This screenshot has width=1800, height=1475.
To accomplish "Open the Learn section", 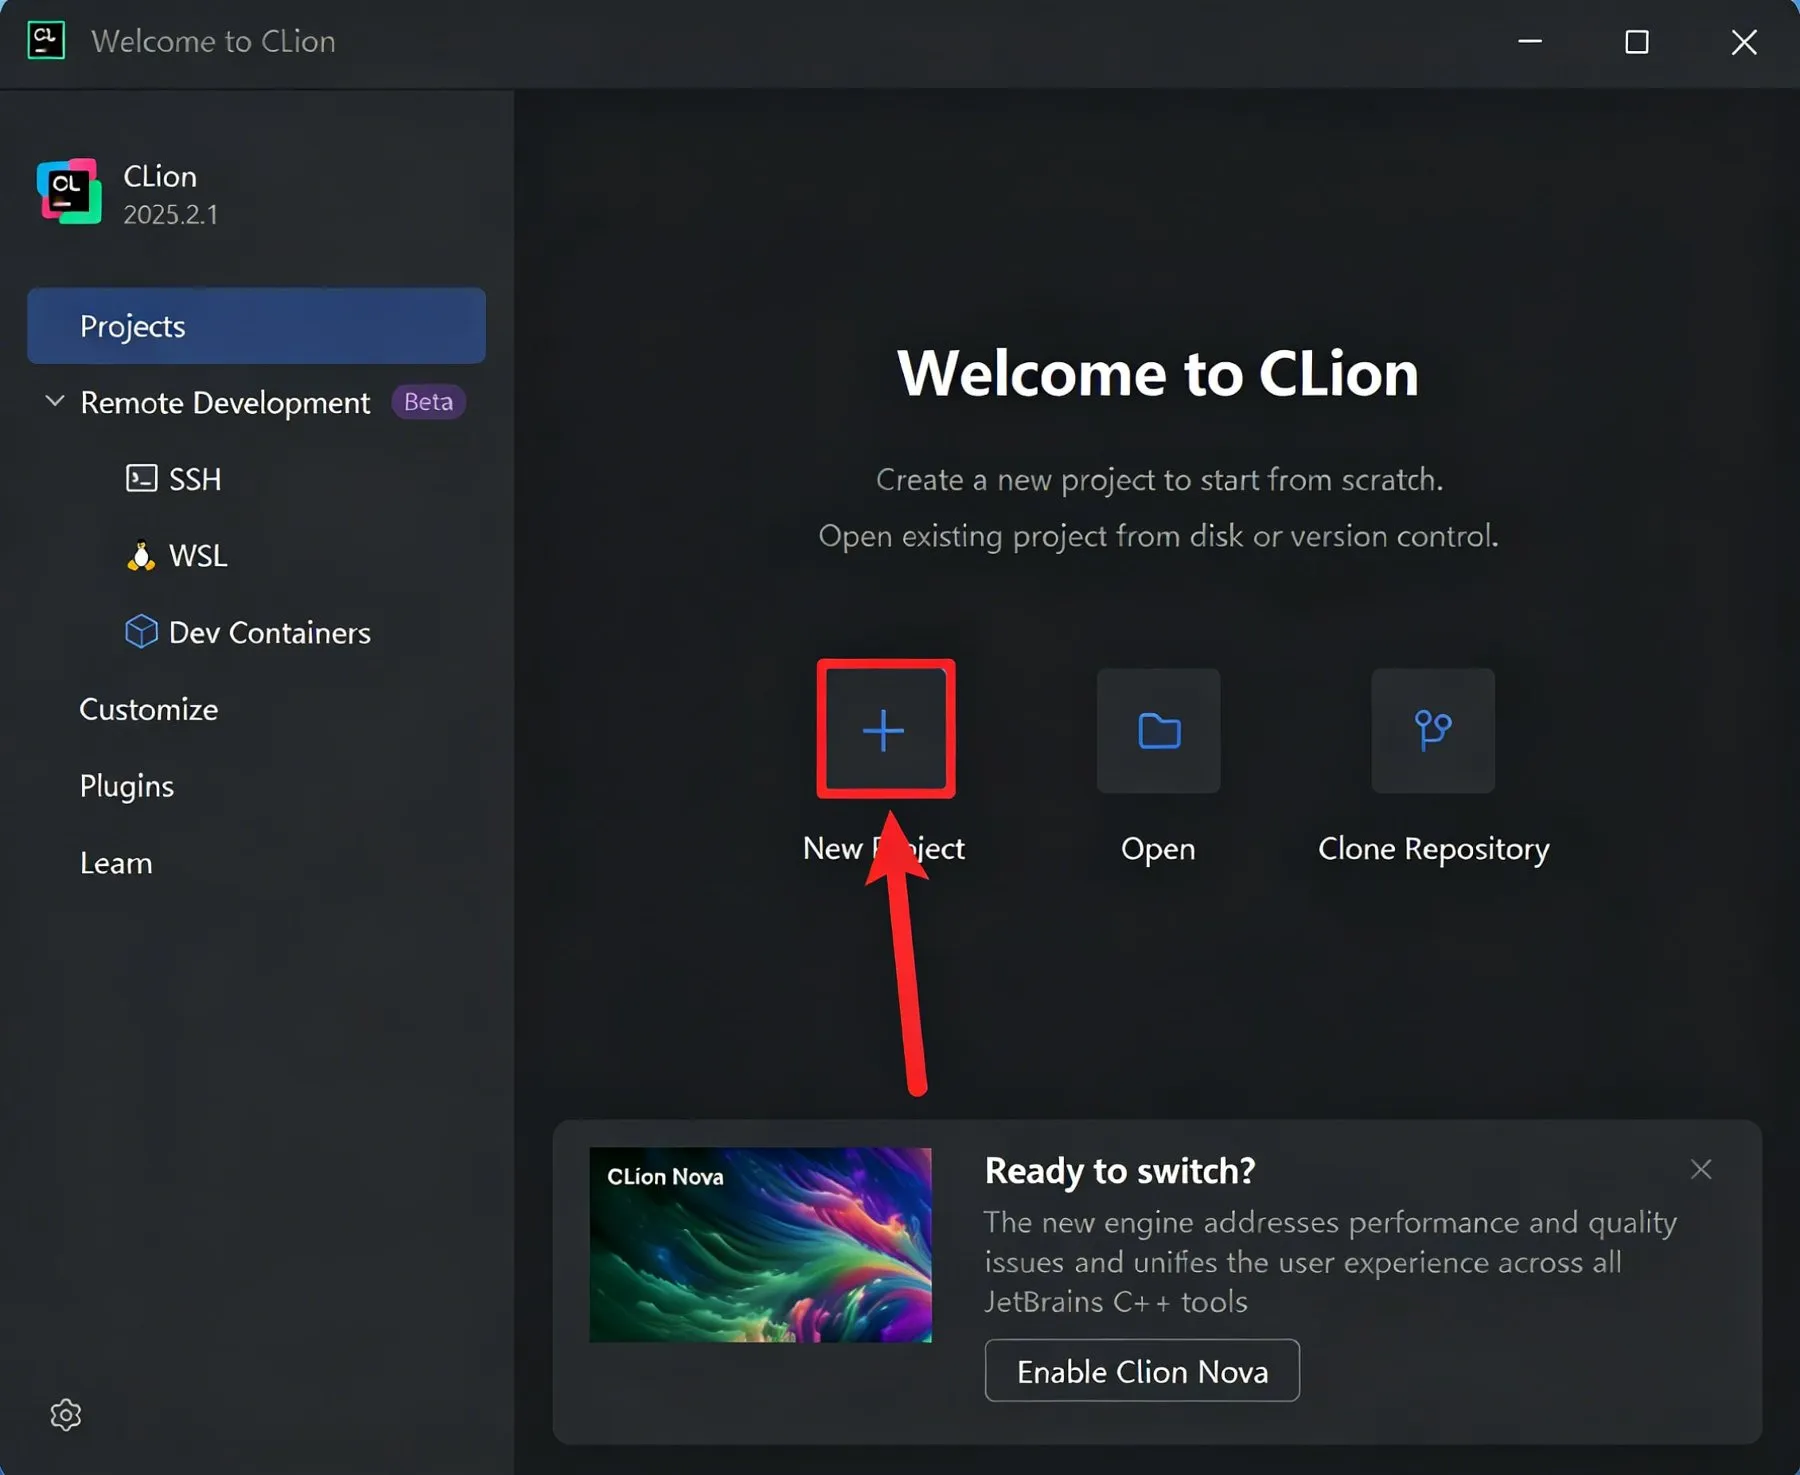I will (116, 863).
